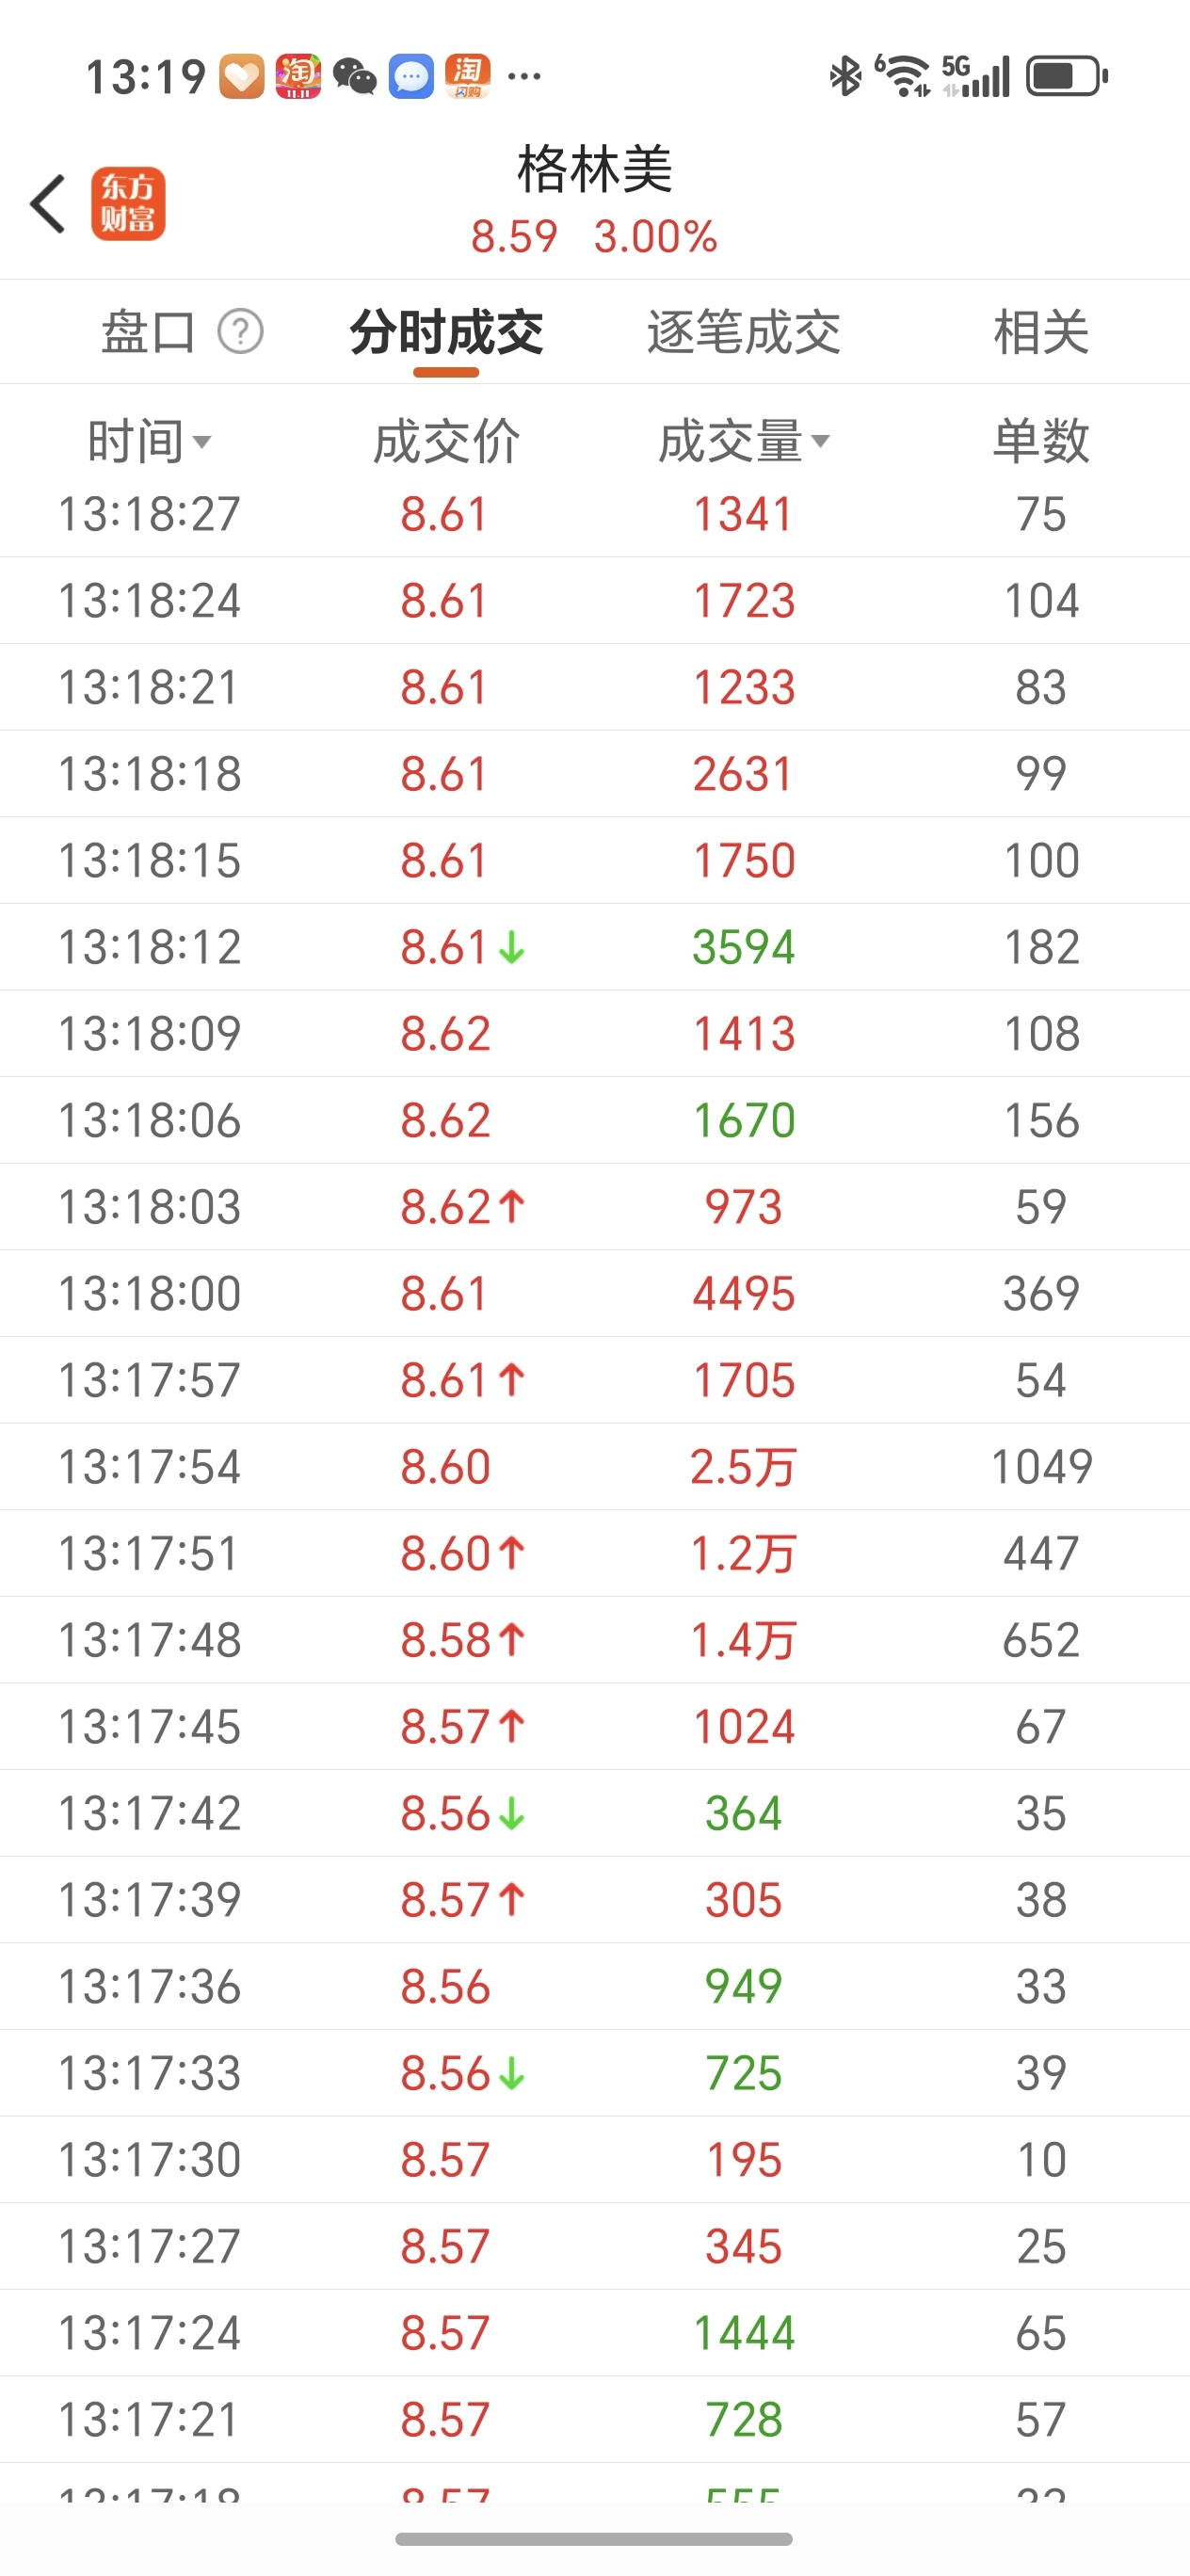This screenshot has width=1190, height=2576.
Task: Open the 东方财富 app logo
Action: coord(128,204)
